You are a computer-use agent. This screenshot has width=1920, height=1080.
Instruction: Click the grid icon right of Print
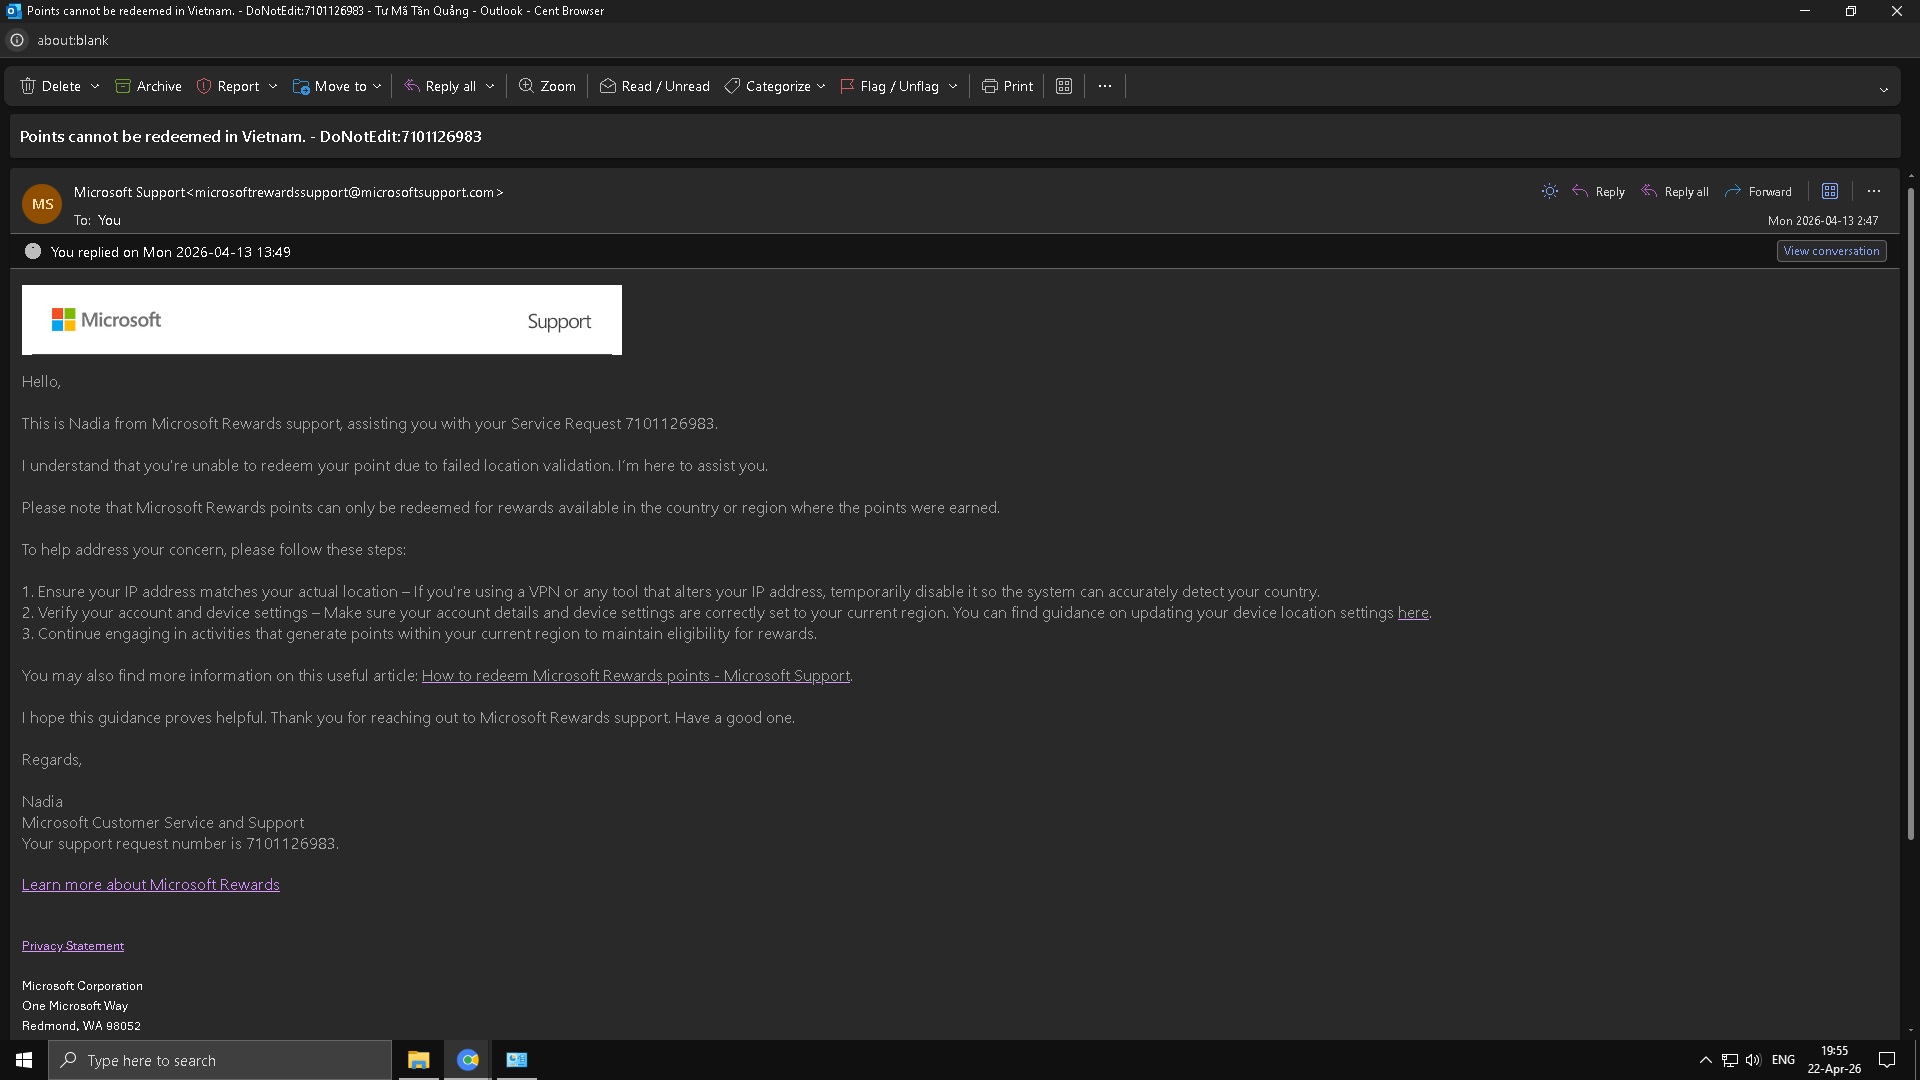[x=1064, y=86]
